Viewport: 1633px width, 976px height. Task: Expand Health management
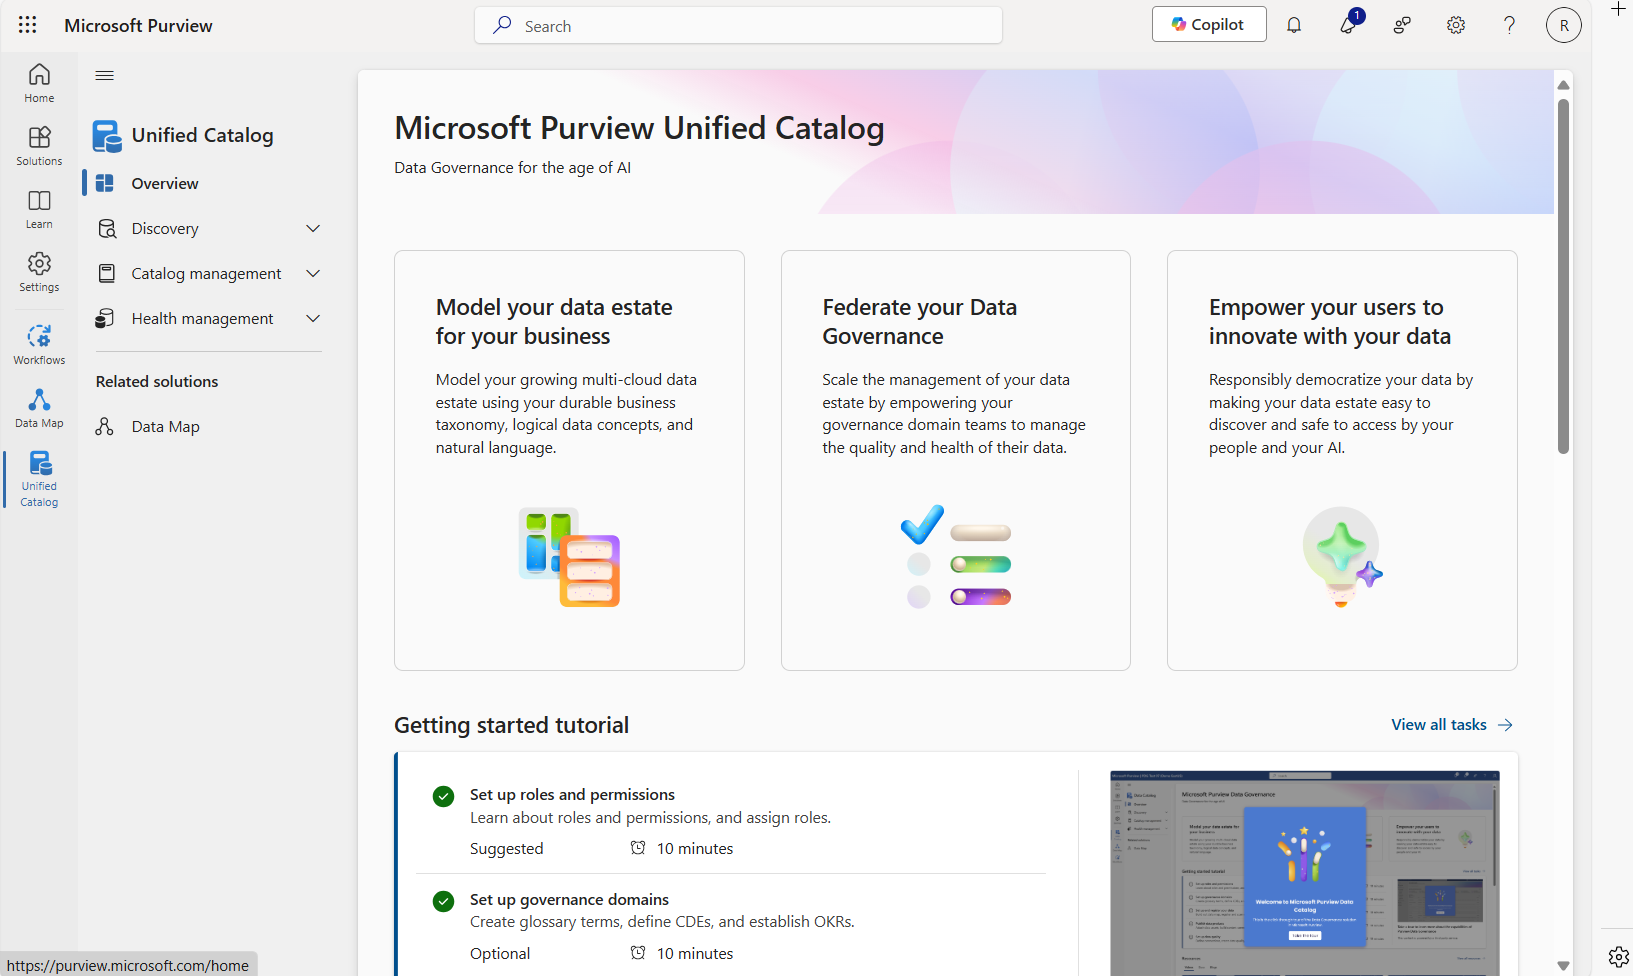click(312, 318)
